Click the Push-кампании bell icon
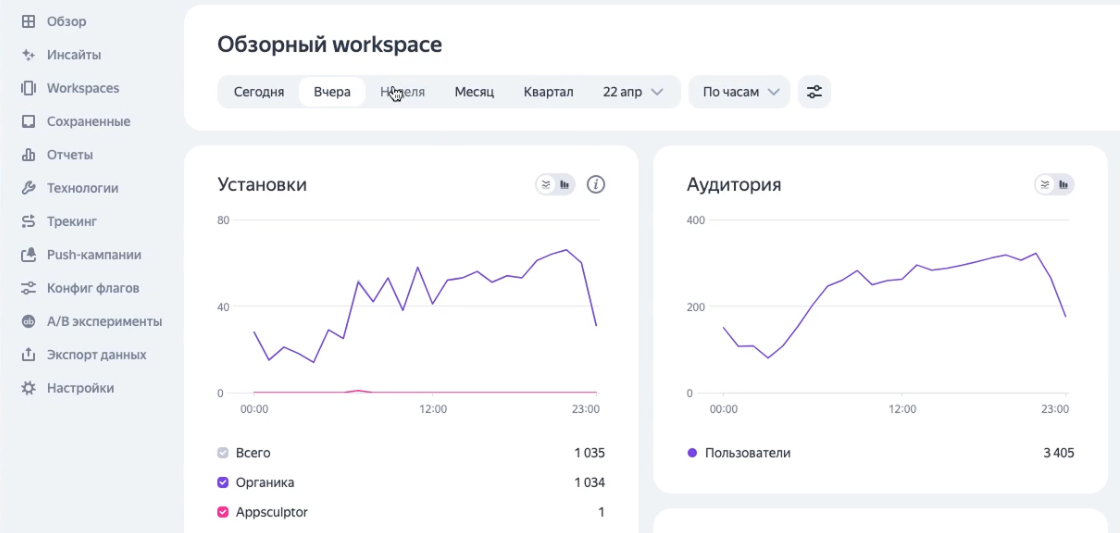The height and width of the screenshot is (533, 1120). click(x=29, y=255)
